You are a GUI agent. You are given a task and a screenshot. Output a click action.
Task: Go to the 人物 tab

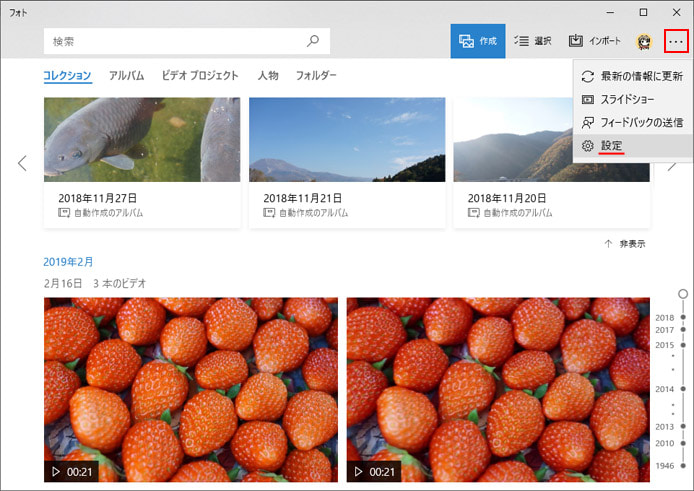(268, 76)
